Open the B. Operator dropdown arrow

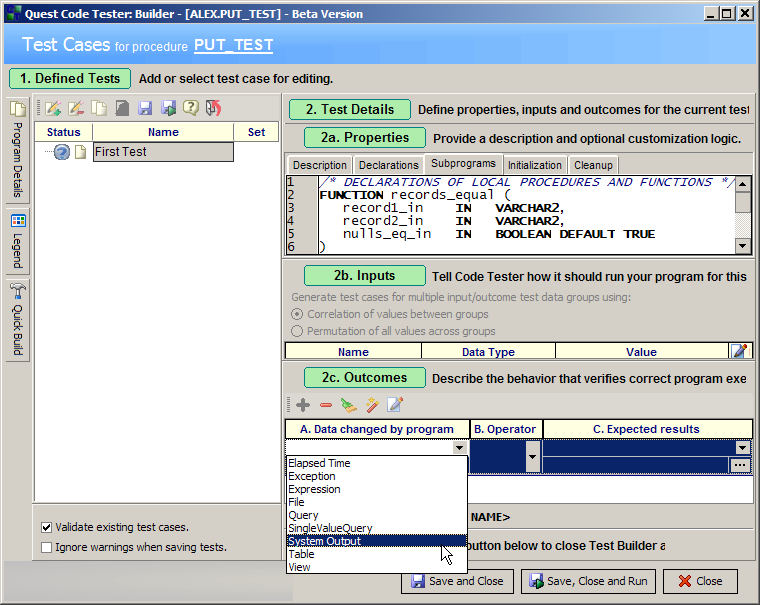532,456
